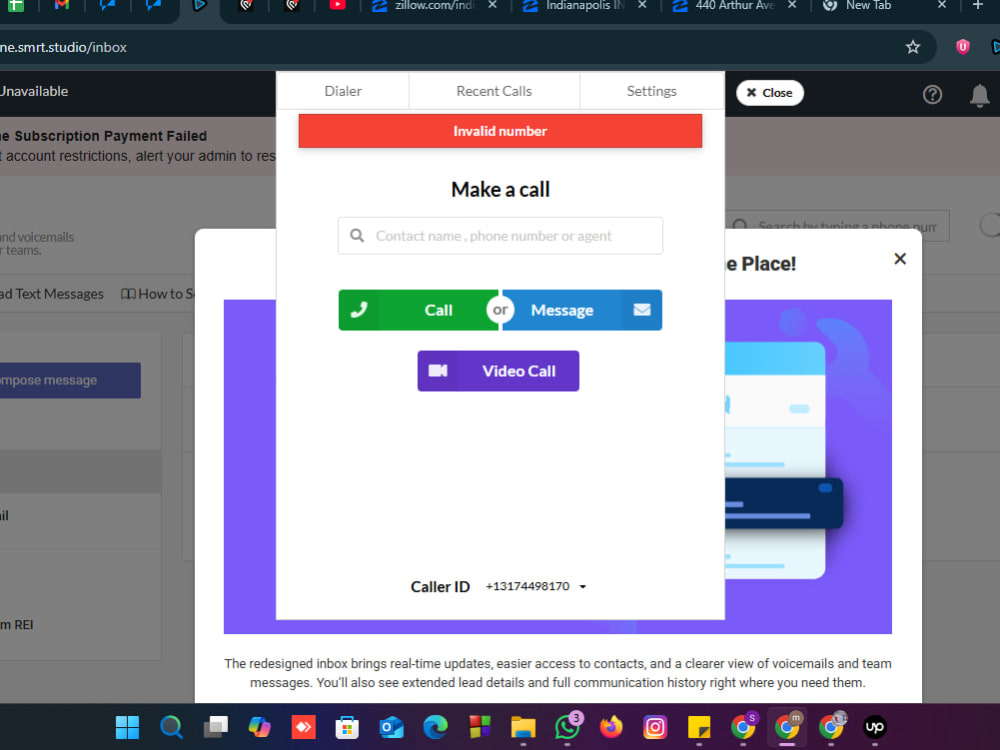Switch to the Dialer tab

pos(342,91)
